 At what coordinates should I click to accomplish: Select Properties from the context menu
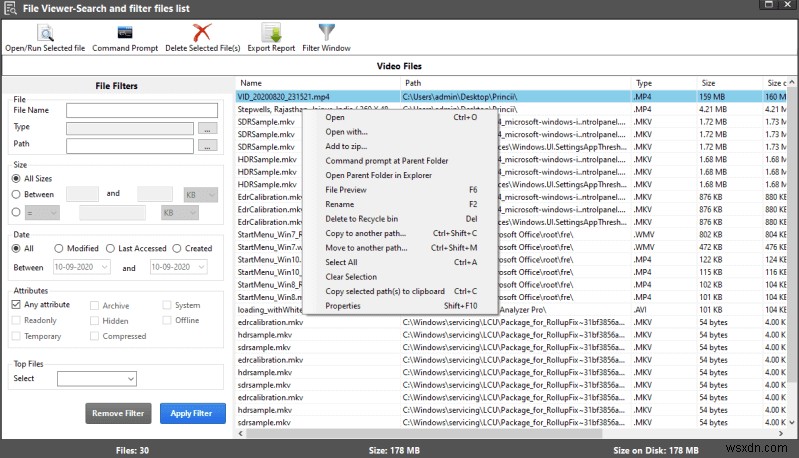[343, 306]
